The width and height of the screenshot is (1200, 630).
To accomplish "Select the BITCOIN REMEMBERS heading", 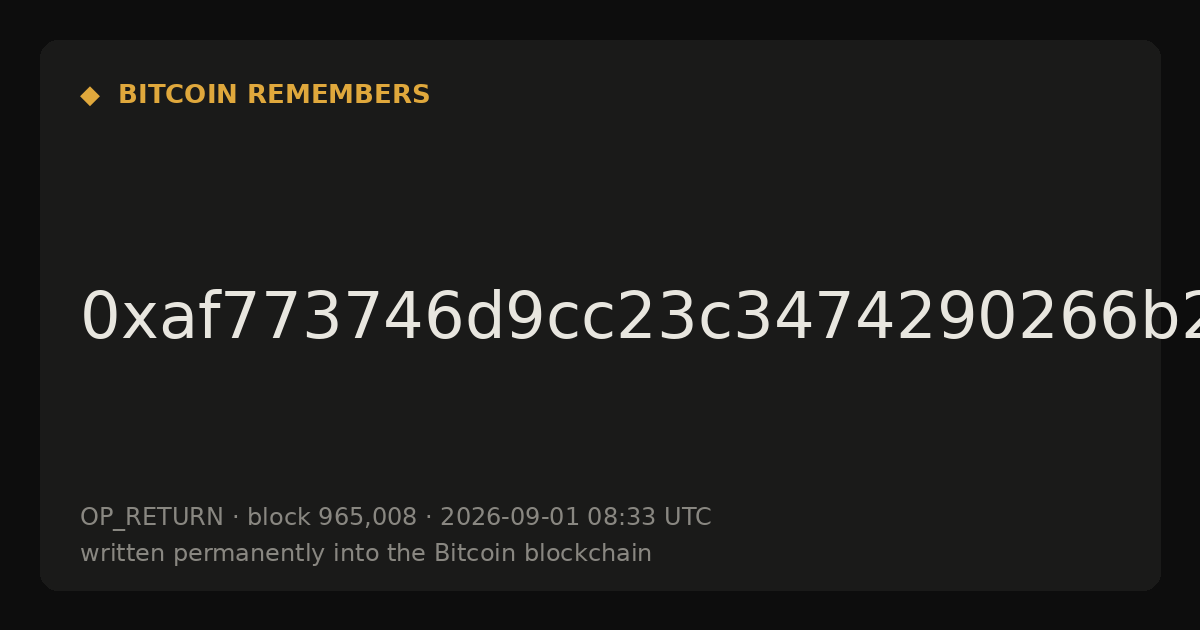I will (x=274, y=95).
